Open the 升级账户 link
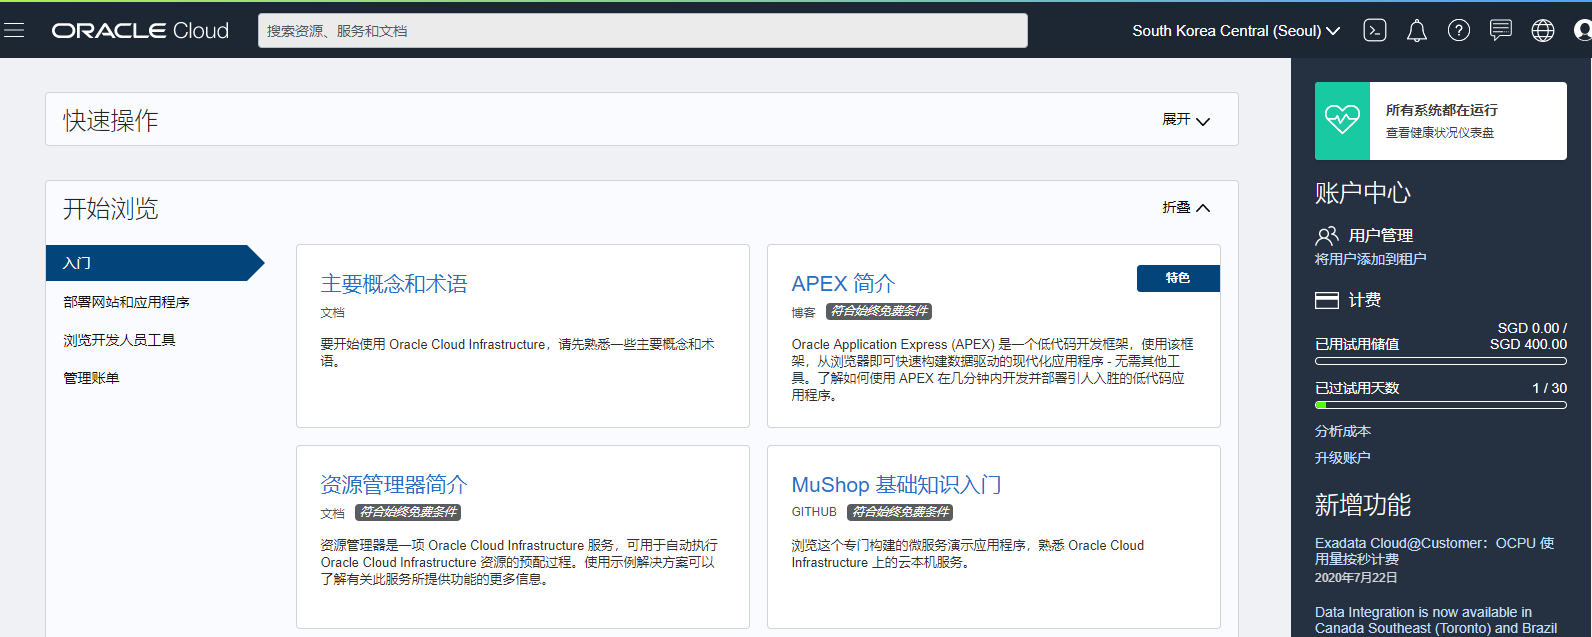Image resolution: width=1592 pixels, height=637 pixels. click(1343, 458)
